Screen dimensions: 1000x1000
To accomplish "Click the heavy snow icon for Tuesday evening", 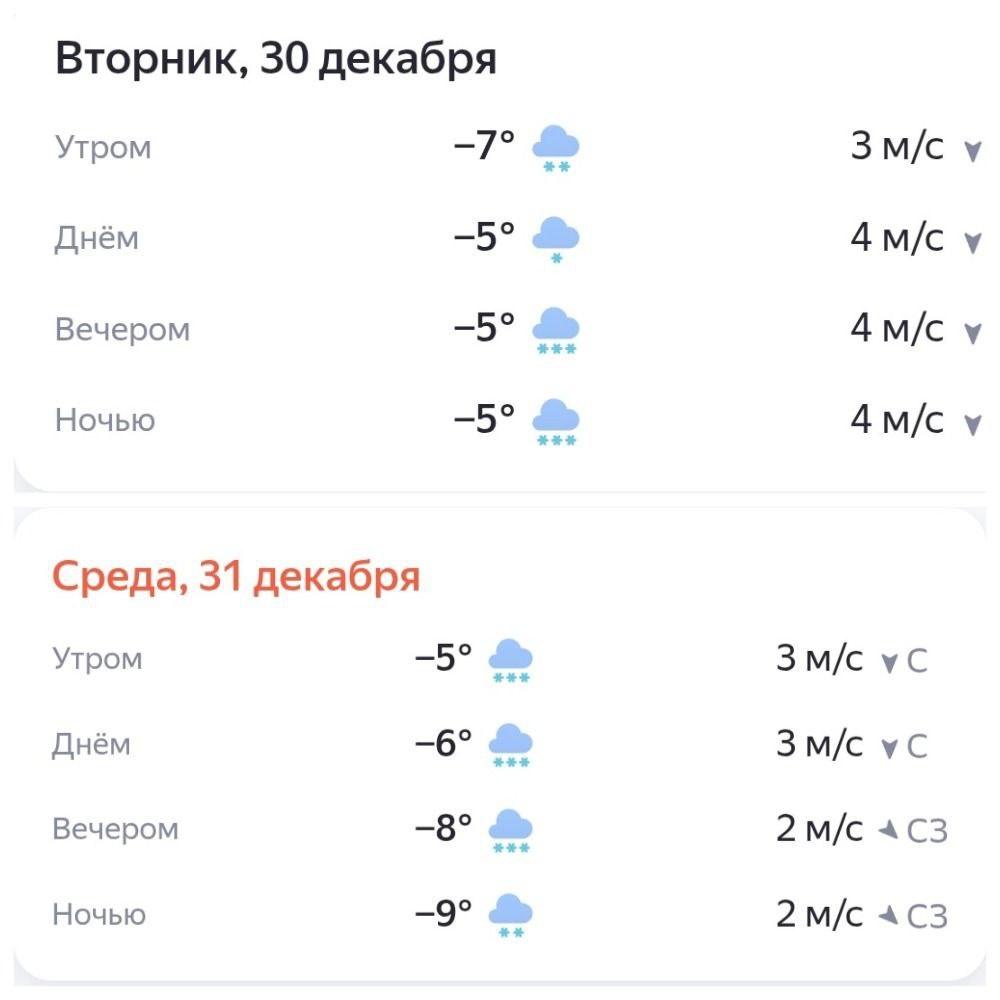I will pos(555,330).
